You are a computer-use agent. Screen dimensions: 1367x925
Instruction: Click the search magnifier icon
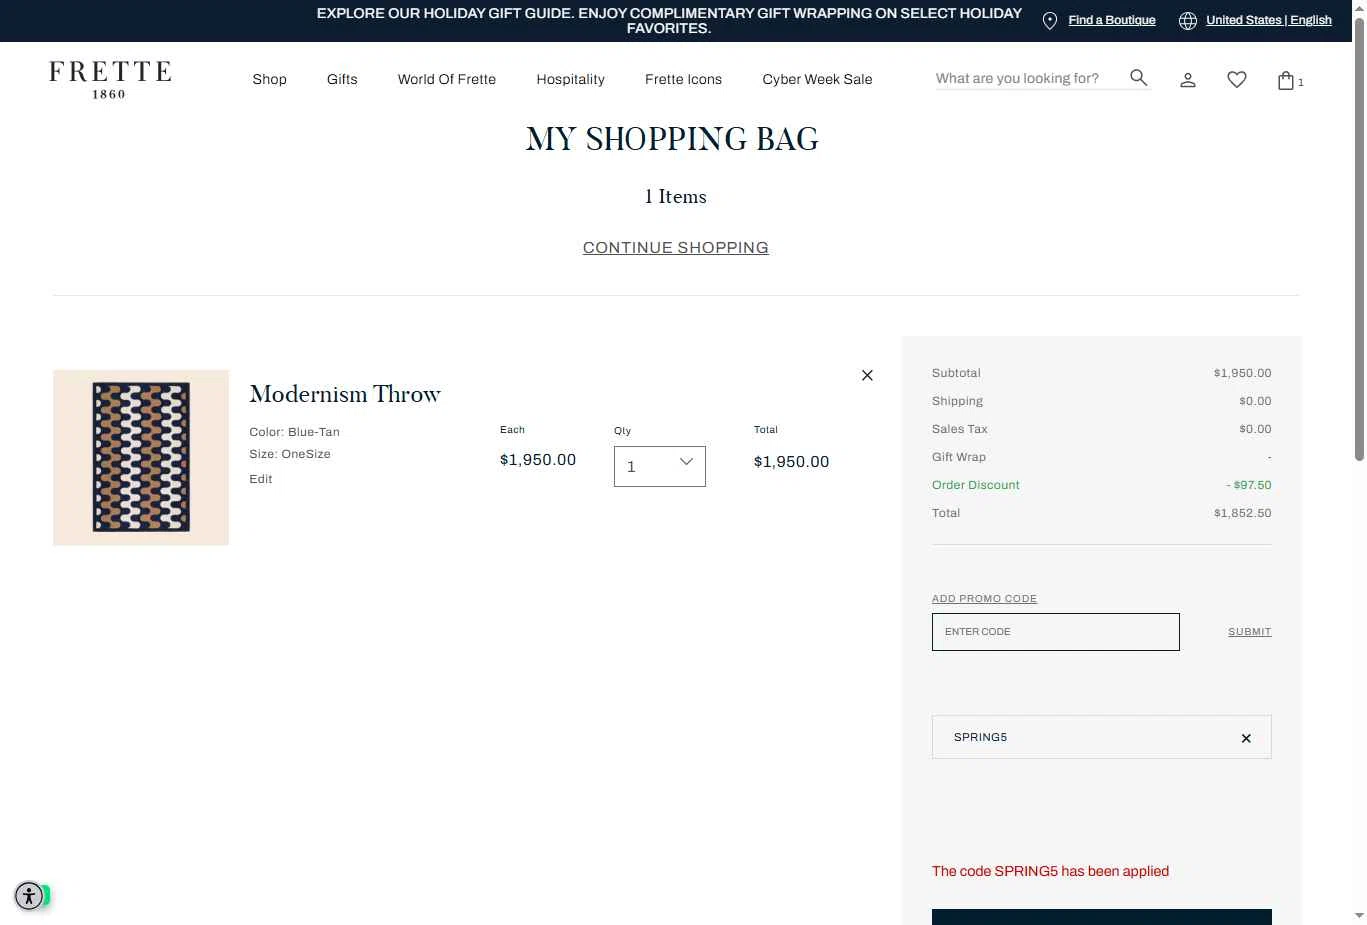point(1138,78)
